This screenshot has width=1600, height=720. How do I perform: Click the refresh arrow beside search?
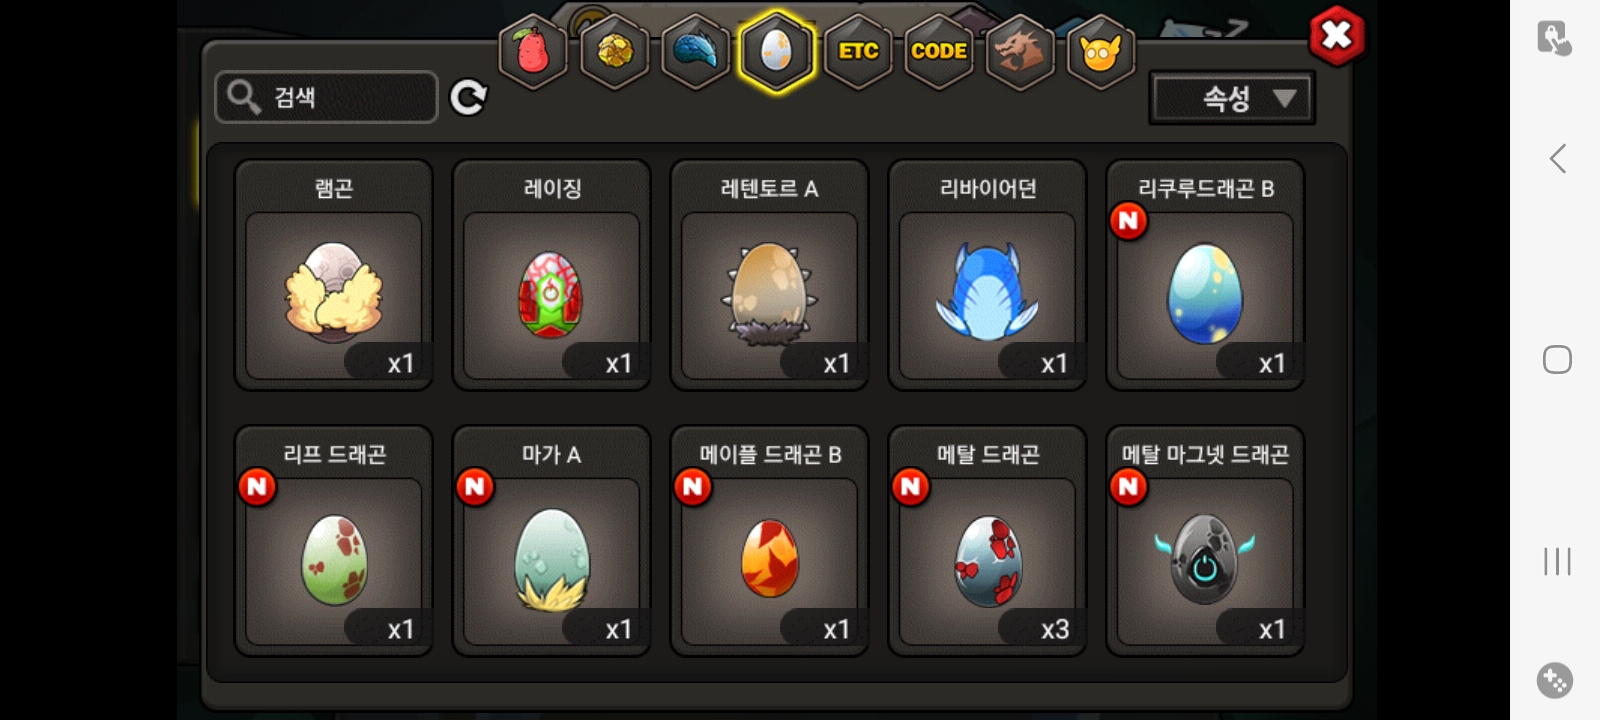(x=468, y=97)
